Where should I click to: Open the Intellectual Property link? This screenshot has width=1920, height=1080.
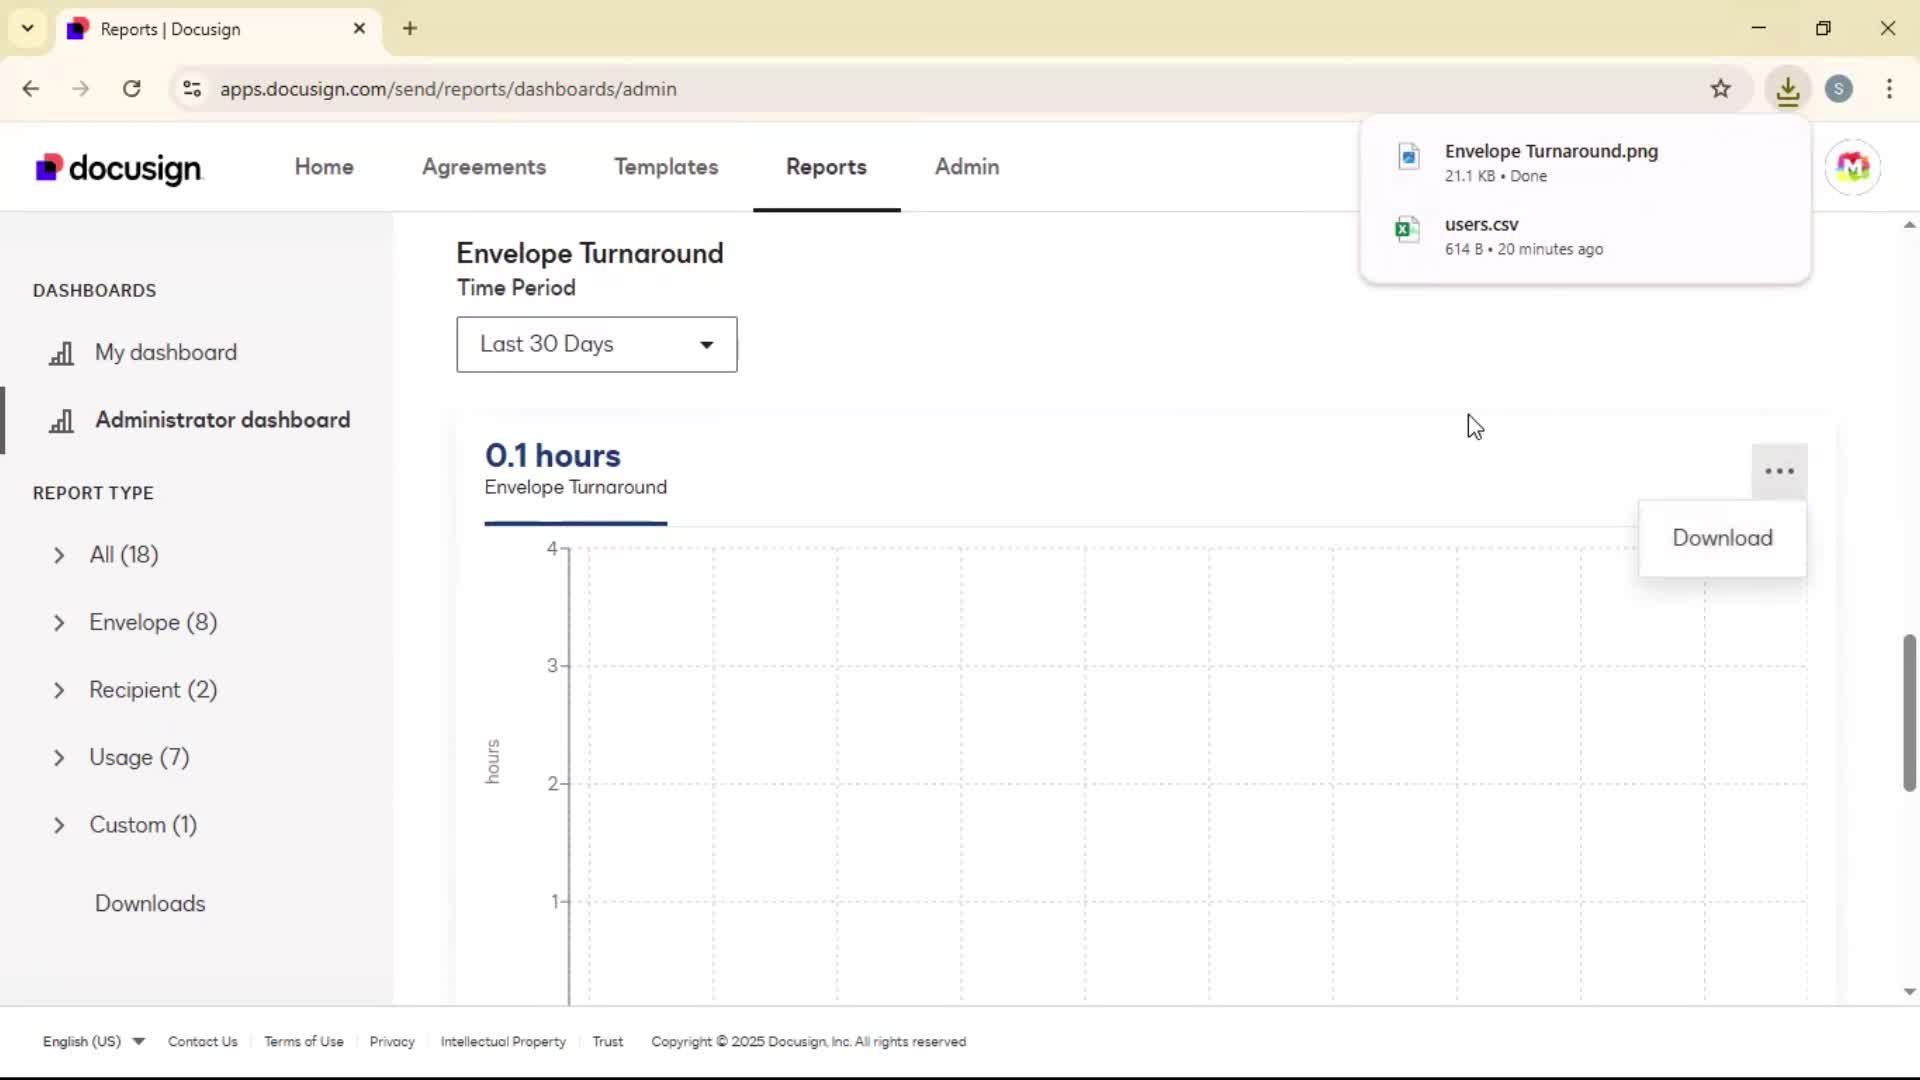pyautogui.click(x=503, y=1041)
